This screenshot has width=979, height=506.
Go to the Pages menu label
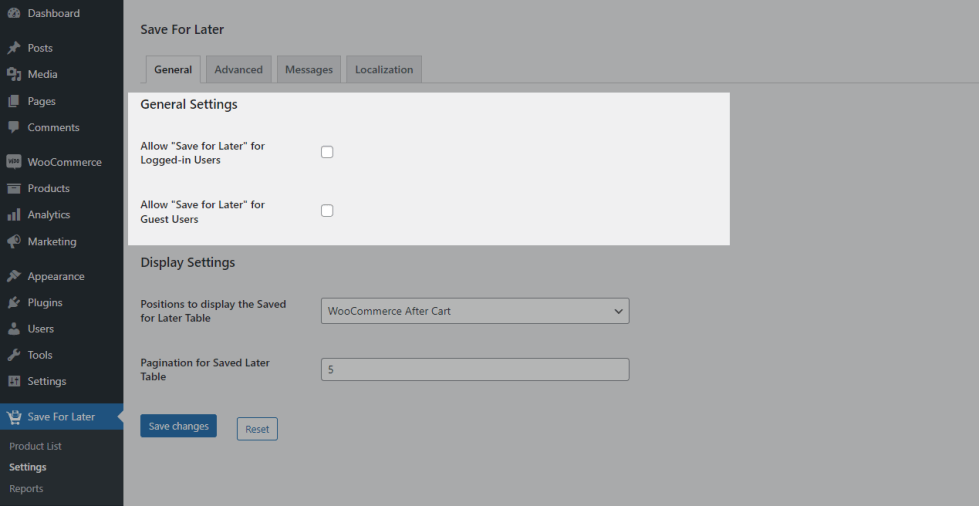[41, 101]
